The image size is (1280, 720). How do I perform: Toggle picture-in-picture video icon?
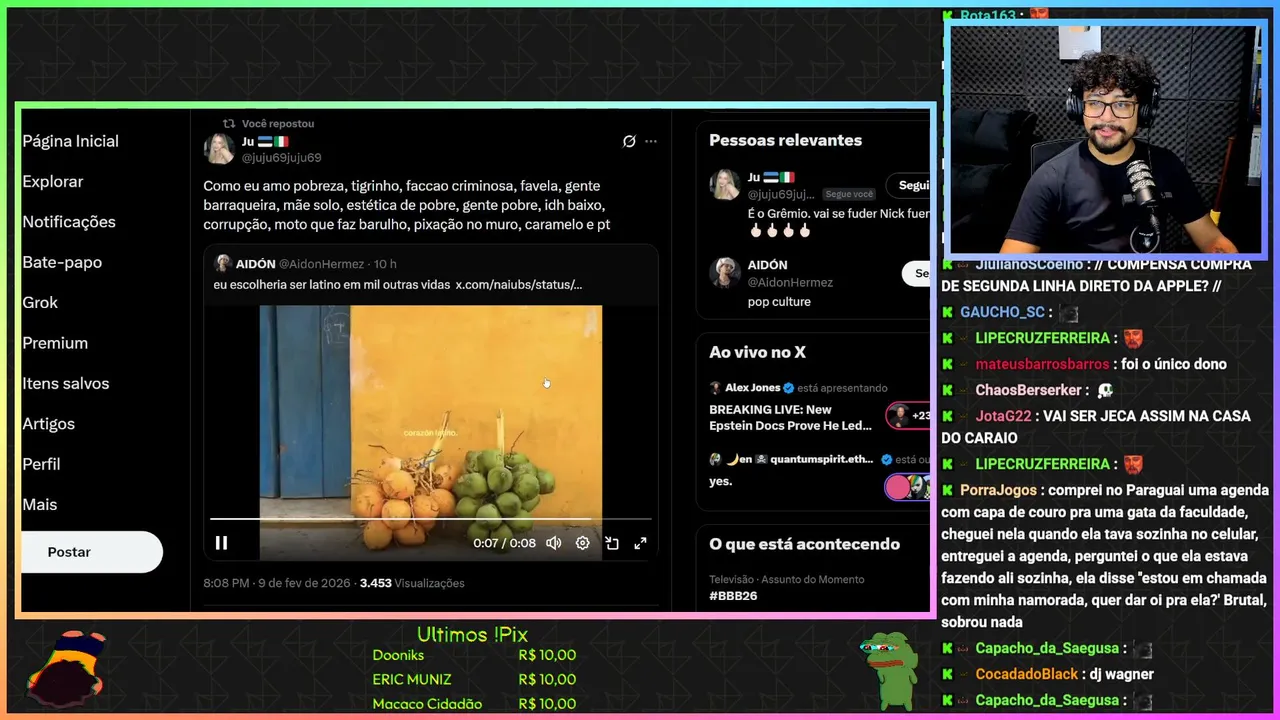pyautogui.click(x=612, y=543)
